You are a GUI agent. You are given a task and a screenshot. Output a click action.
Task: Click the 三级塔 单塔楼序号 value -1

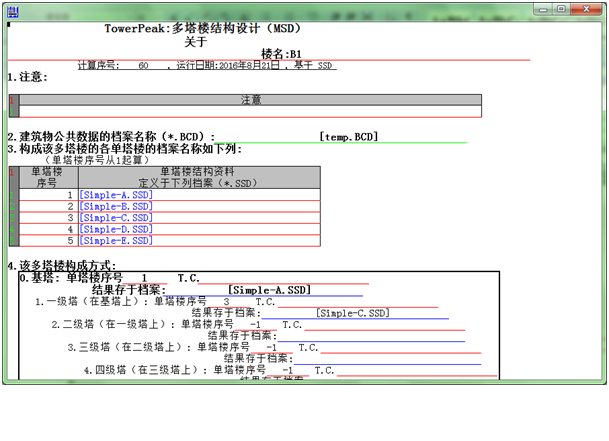[271, 347]
